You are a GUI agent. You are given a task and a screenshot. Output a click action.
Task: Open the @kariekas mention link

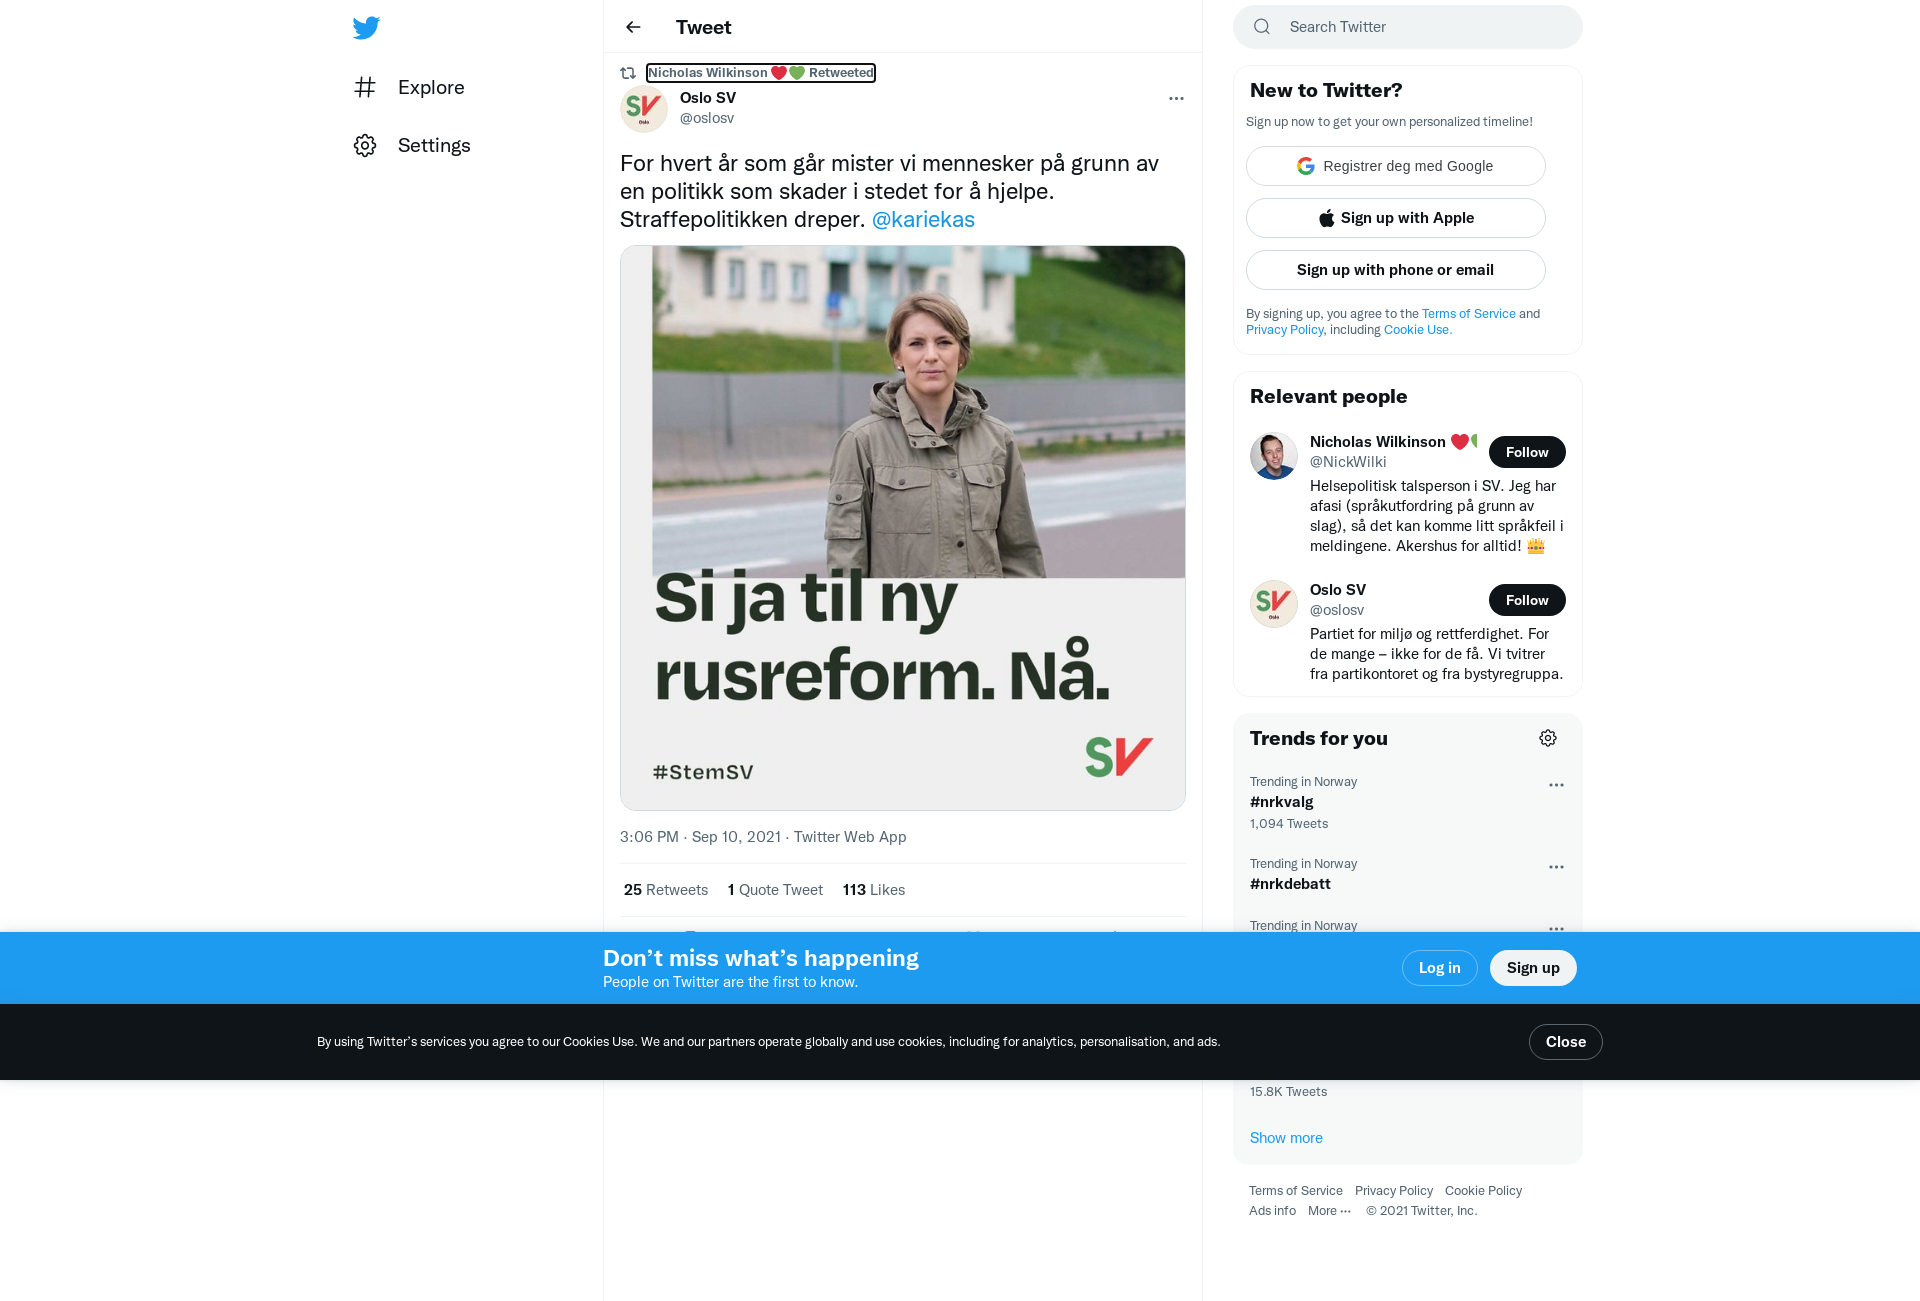[923, 219]
